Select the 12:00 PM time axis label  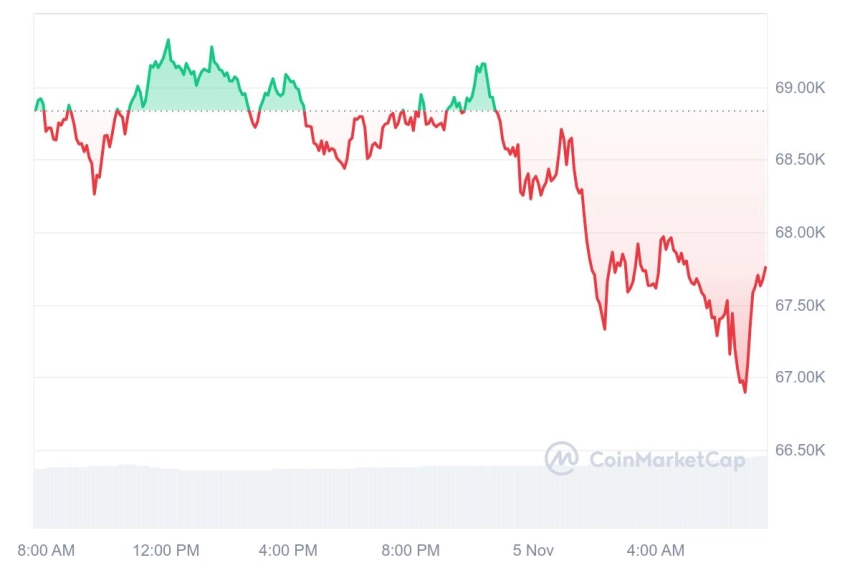click(166, 550)
